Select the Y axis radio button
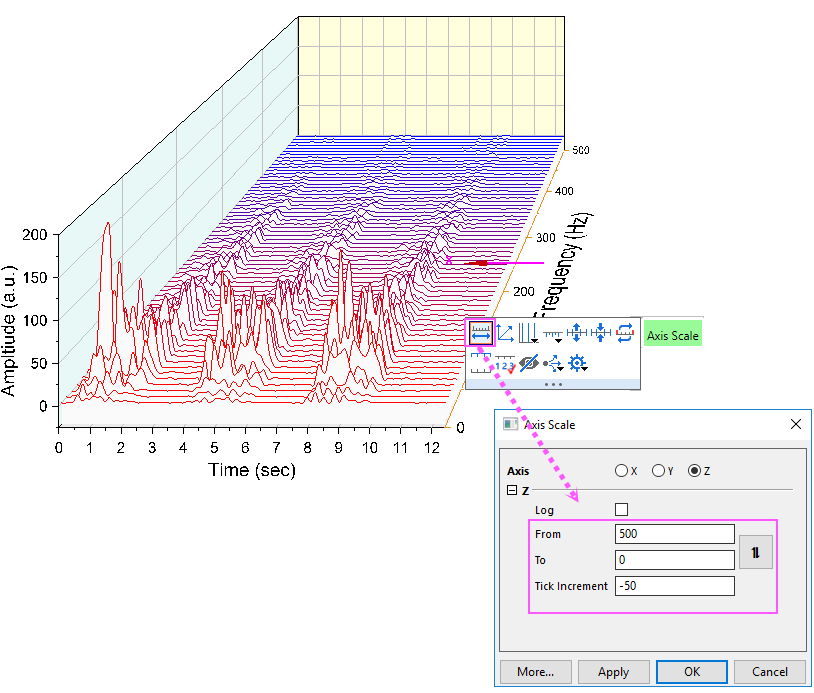 tap(660, 470)
